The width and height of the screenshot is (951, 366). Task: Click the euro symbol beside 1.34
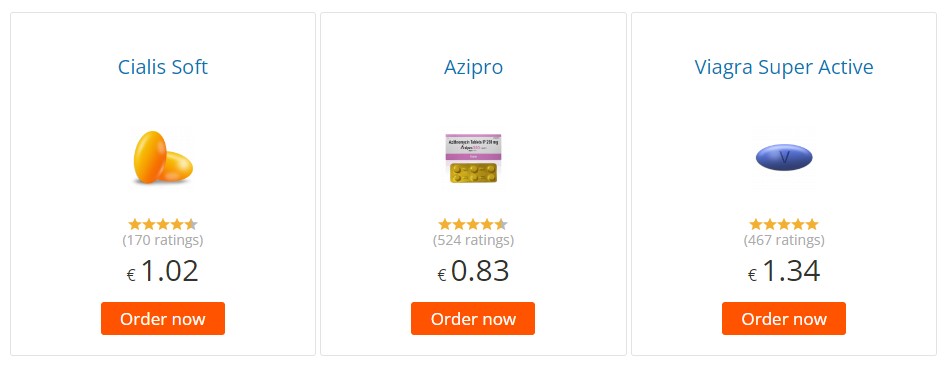point(752,276)
